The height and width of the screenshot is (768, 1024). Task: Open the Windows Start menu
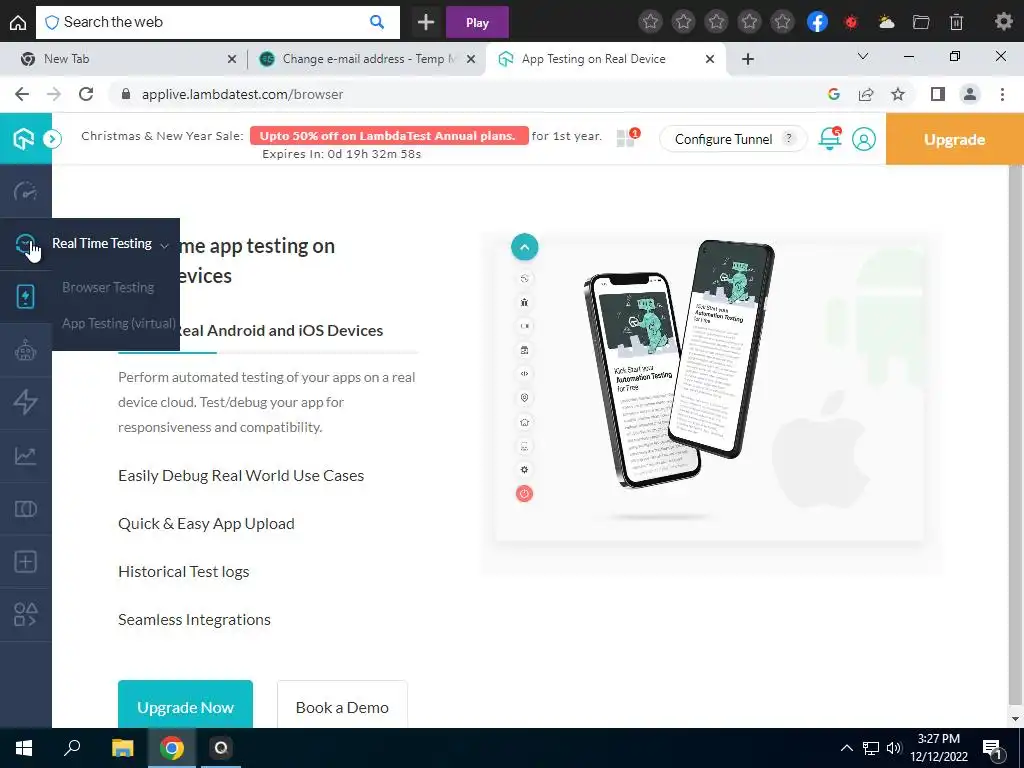tap(24, 748)
